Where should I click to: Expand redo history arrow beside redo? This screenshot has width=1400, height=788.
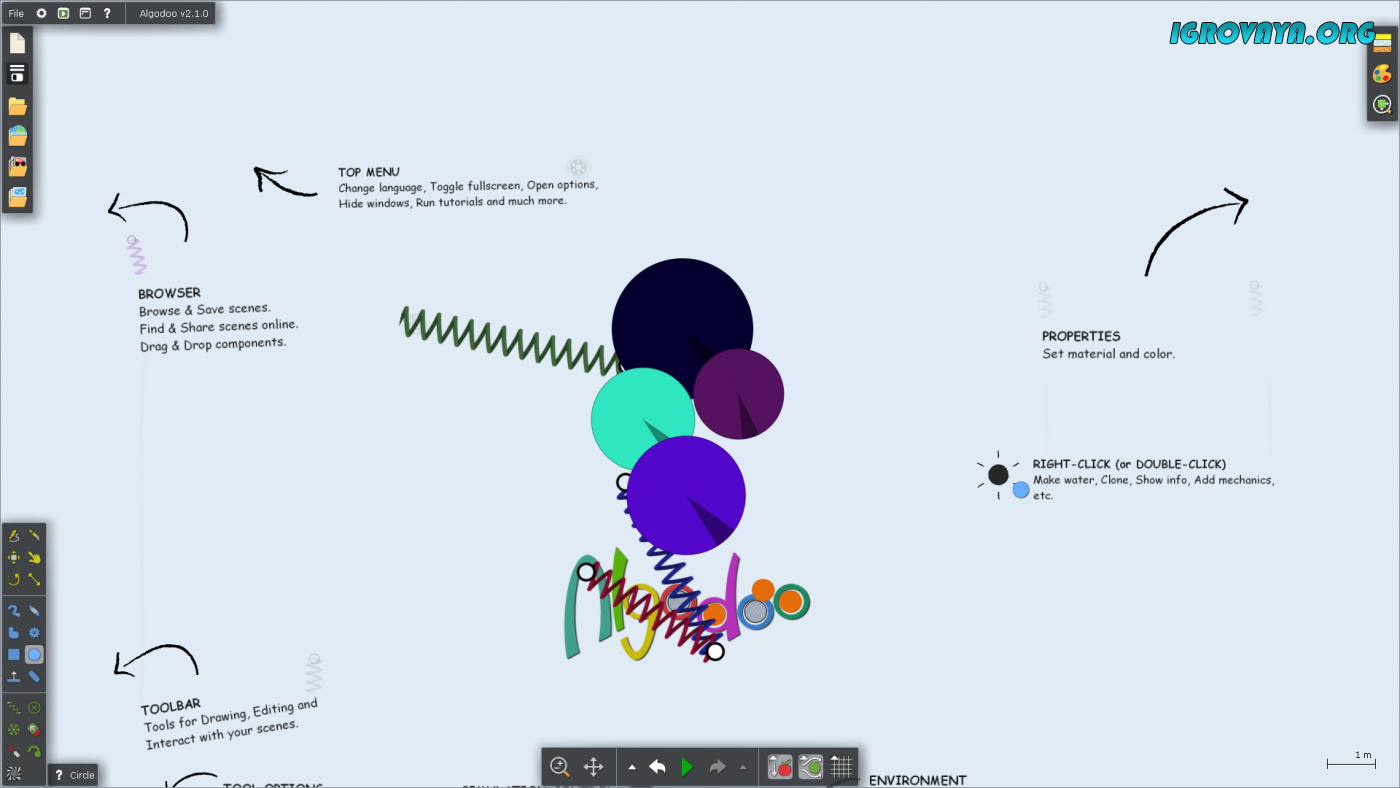click(742, 768)
